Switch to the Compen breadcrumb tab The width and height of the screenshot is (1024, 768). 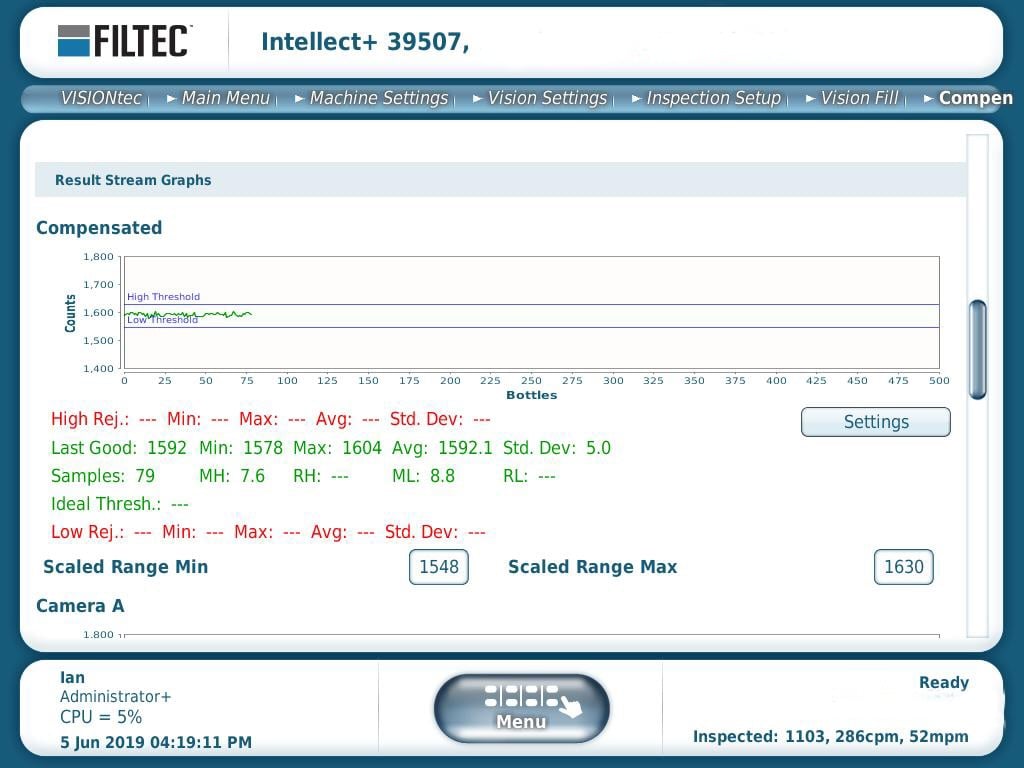975,98
